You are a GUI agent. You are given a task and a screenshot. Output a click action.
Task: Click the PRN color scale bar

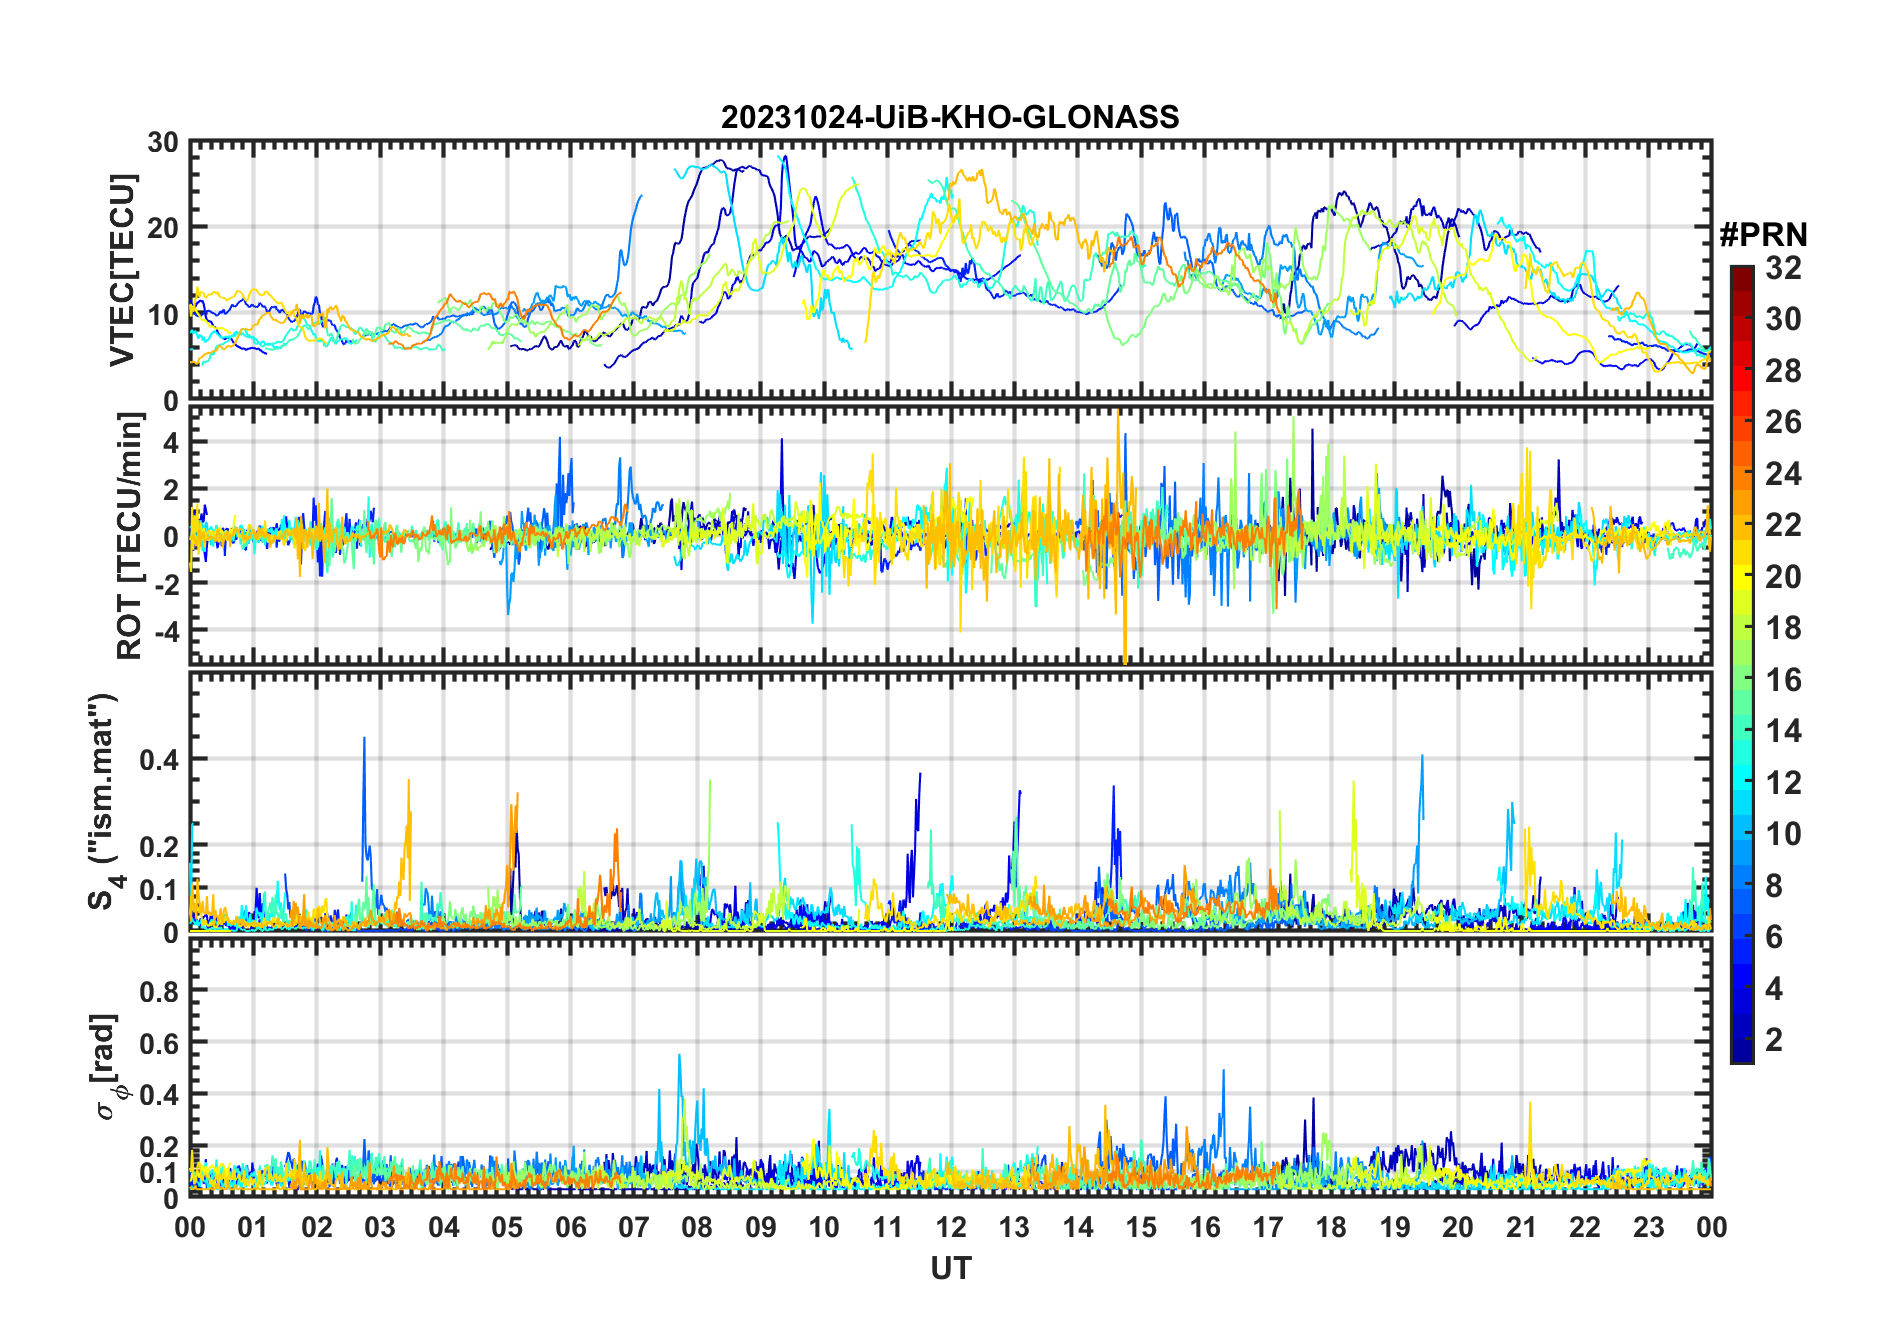(1742, 664)
